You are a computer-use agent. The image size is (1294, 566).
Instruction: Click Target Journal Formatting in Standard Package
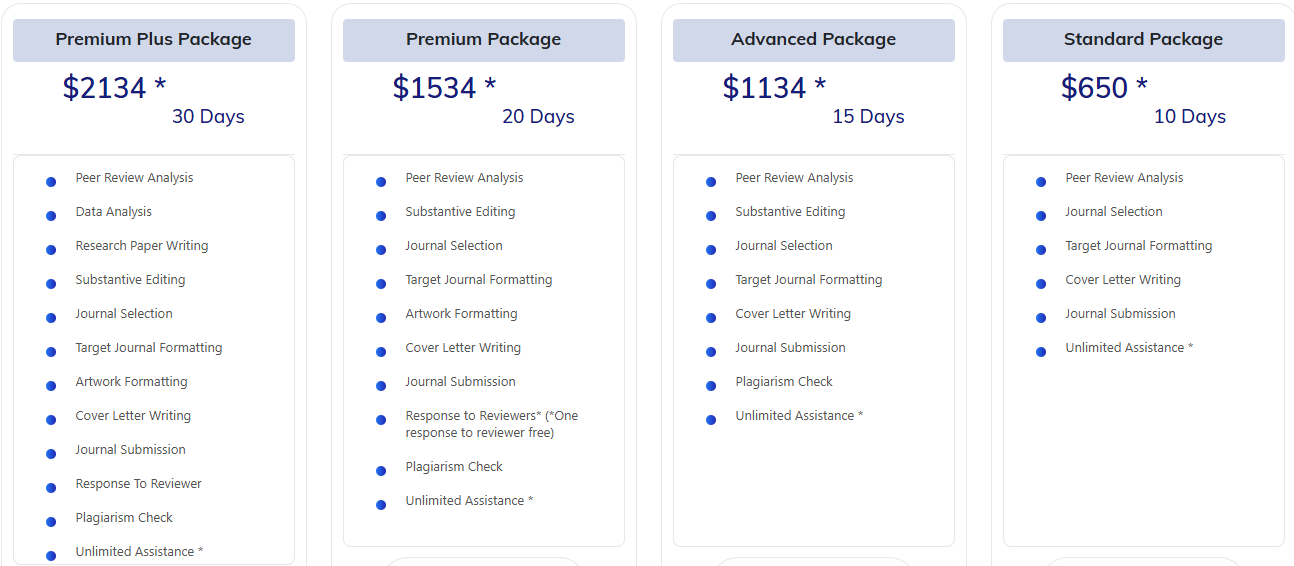(1138, 246)
